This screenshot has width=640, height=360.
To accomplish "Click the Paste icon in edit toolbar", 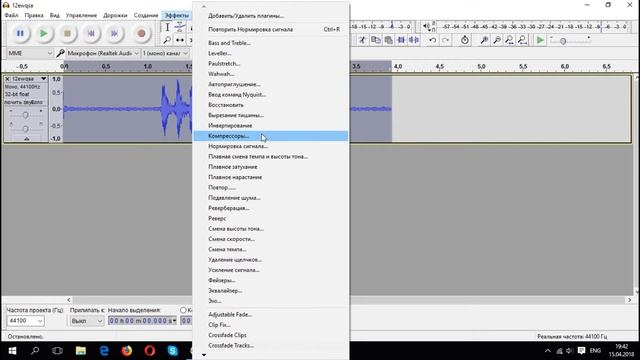I will pos(388,40).
